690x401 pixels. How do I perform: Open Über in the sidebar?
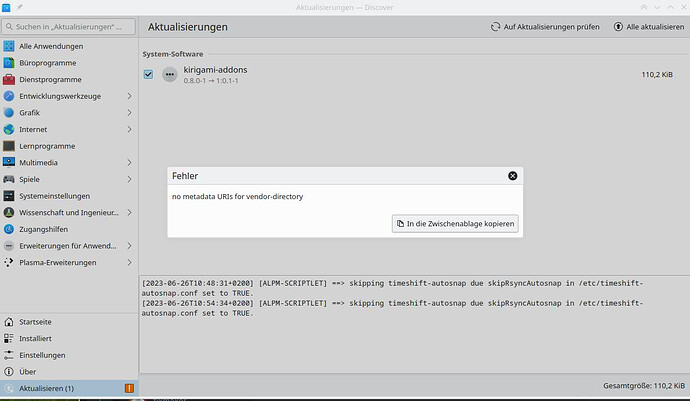69,372
